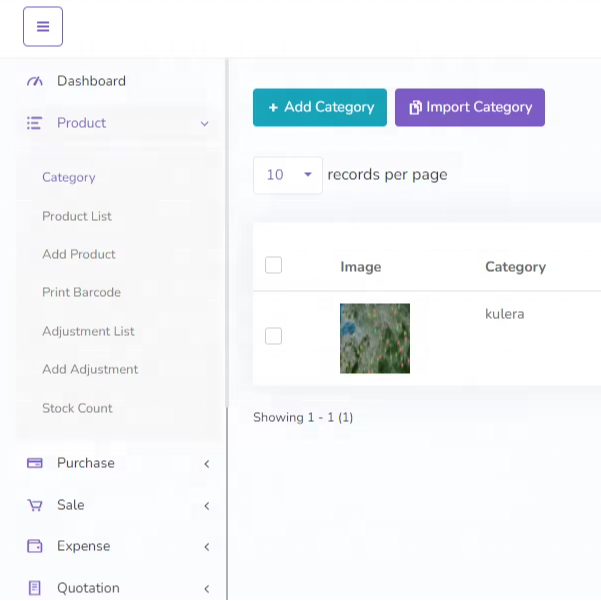Go to Print Barcode menu item
The image size is (601, 601).
point(81,292)
